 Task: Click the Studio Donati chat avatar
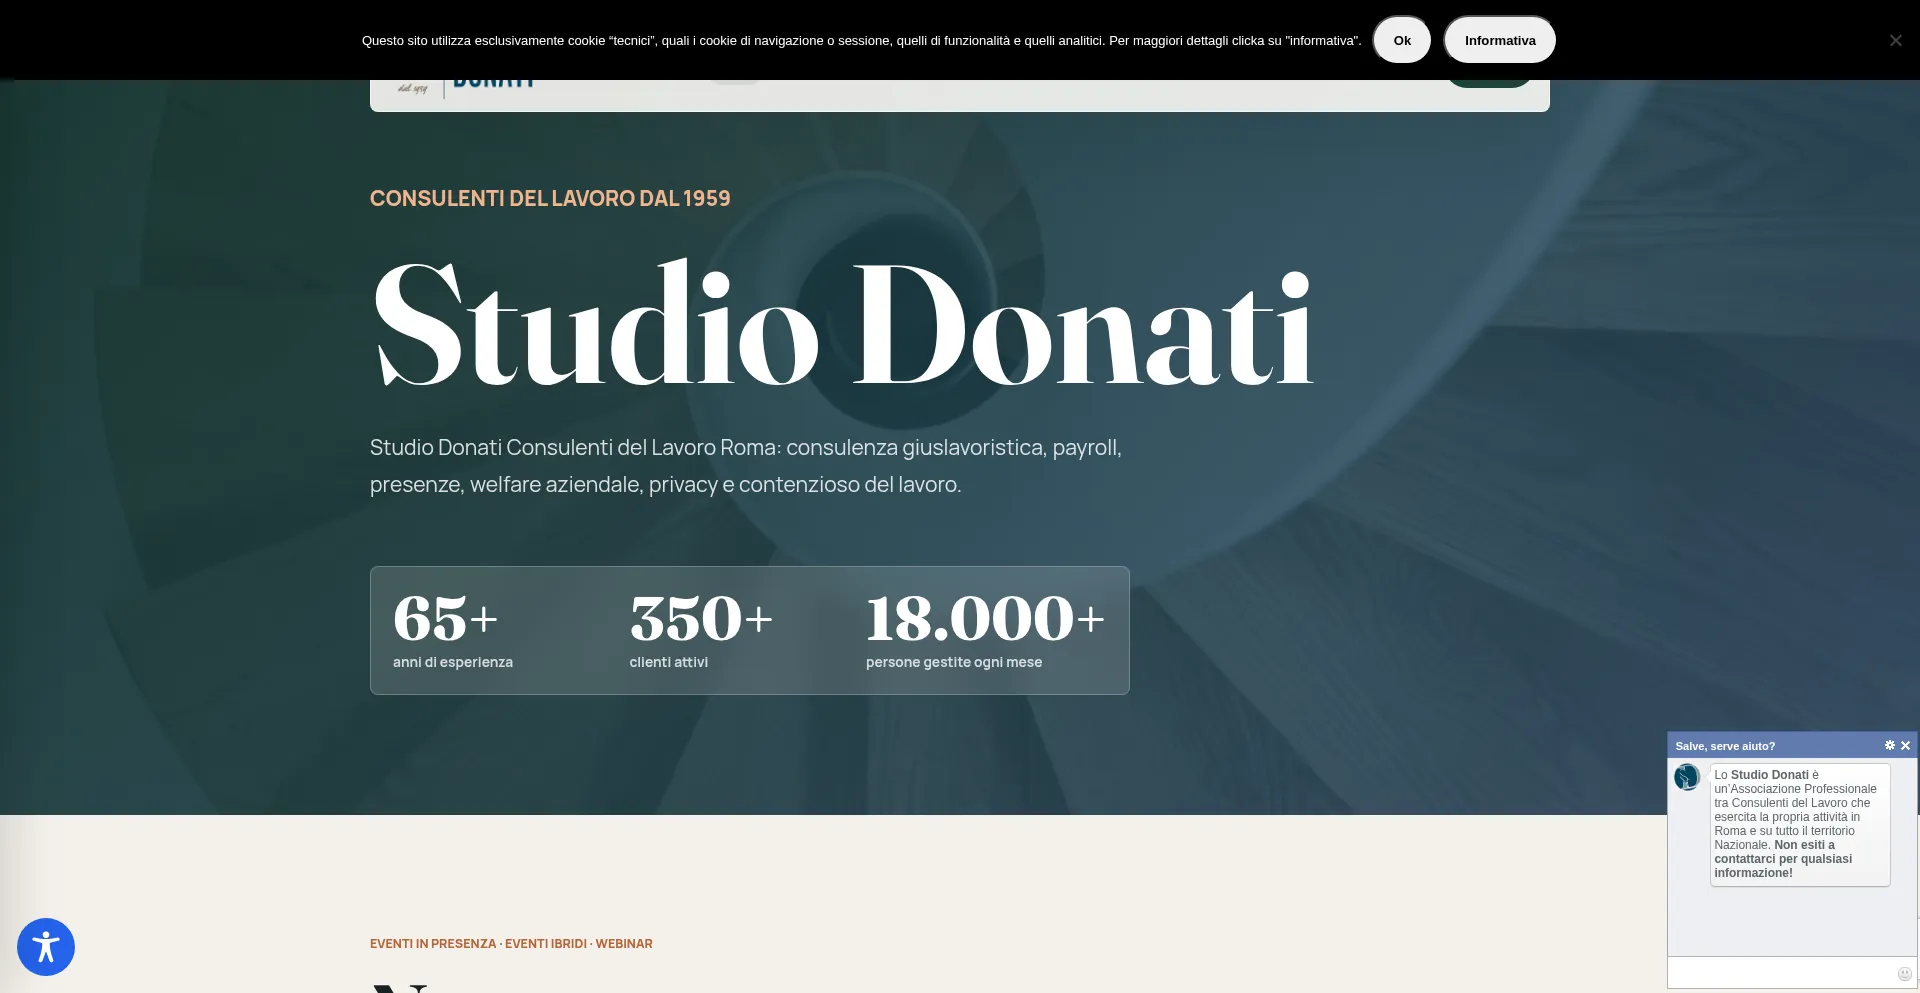tap(1687, 777)
